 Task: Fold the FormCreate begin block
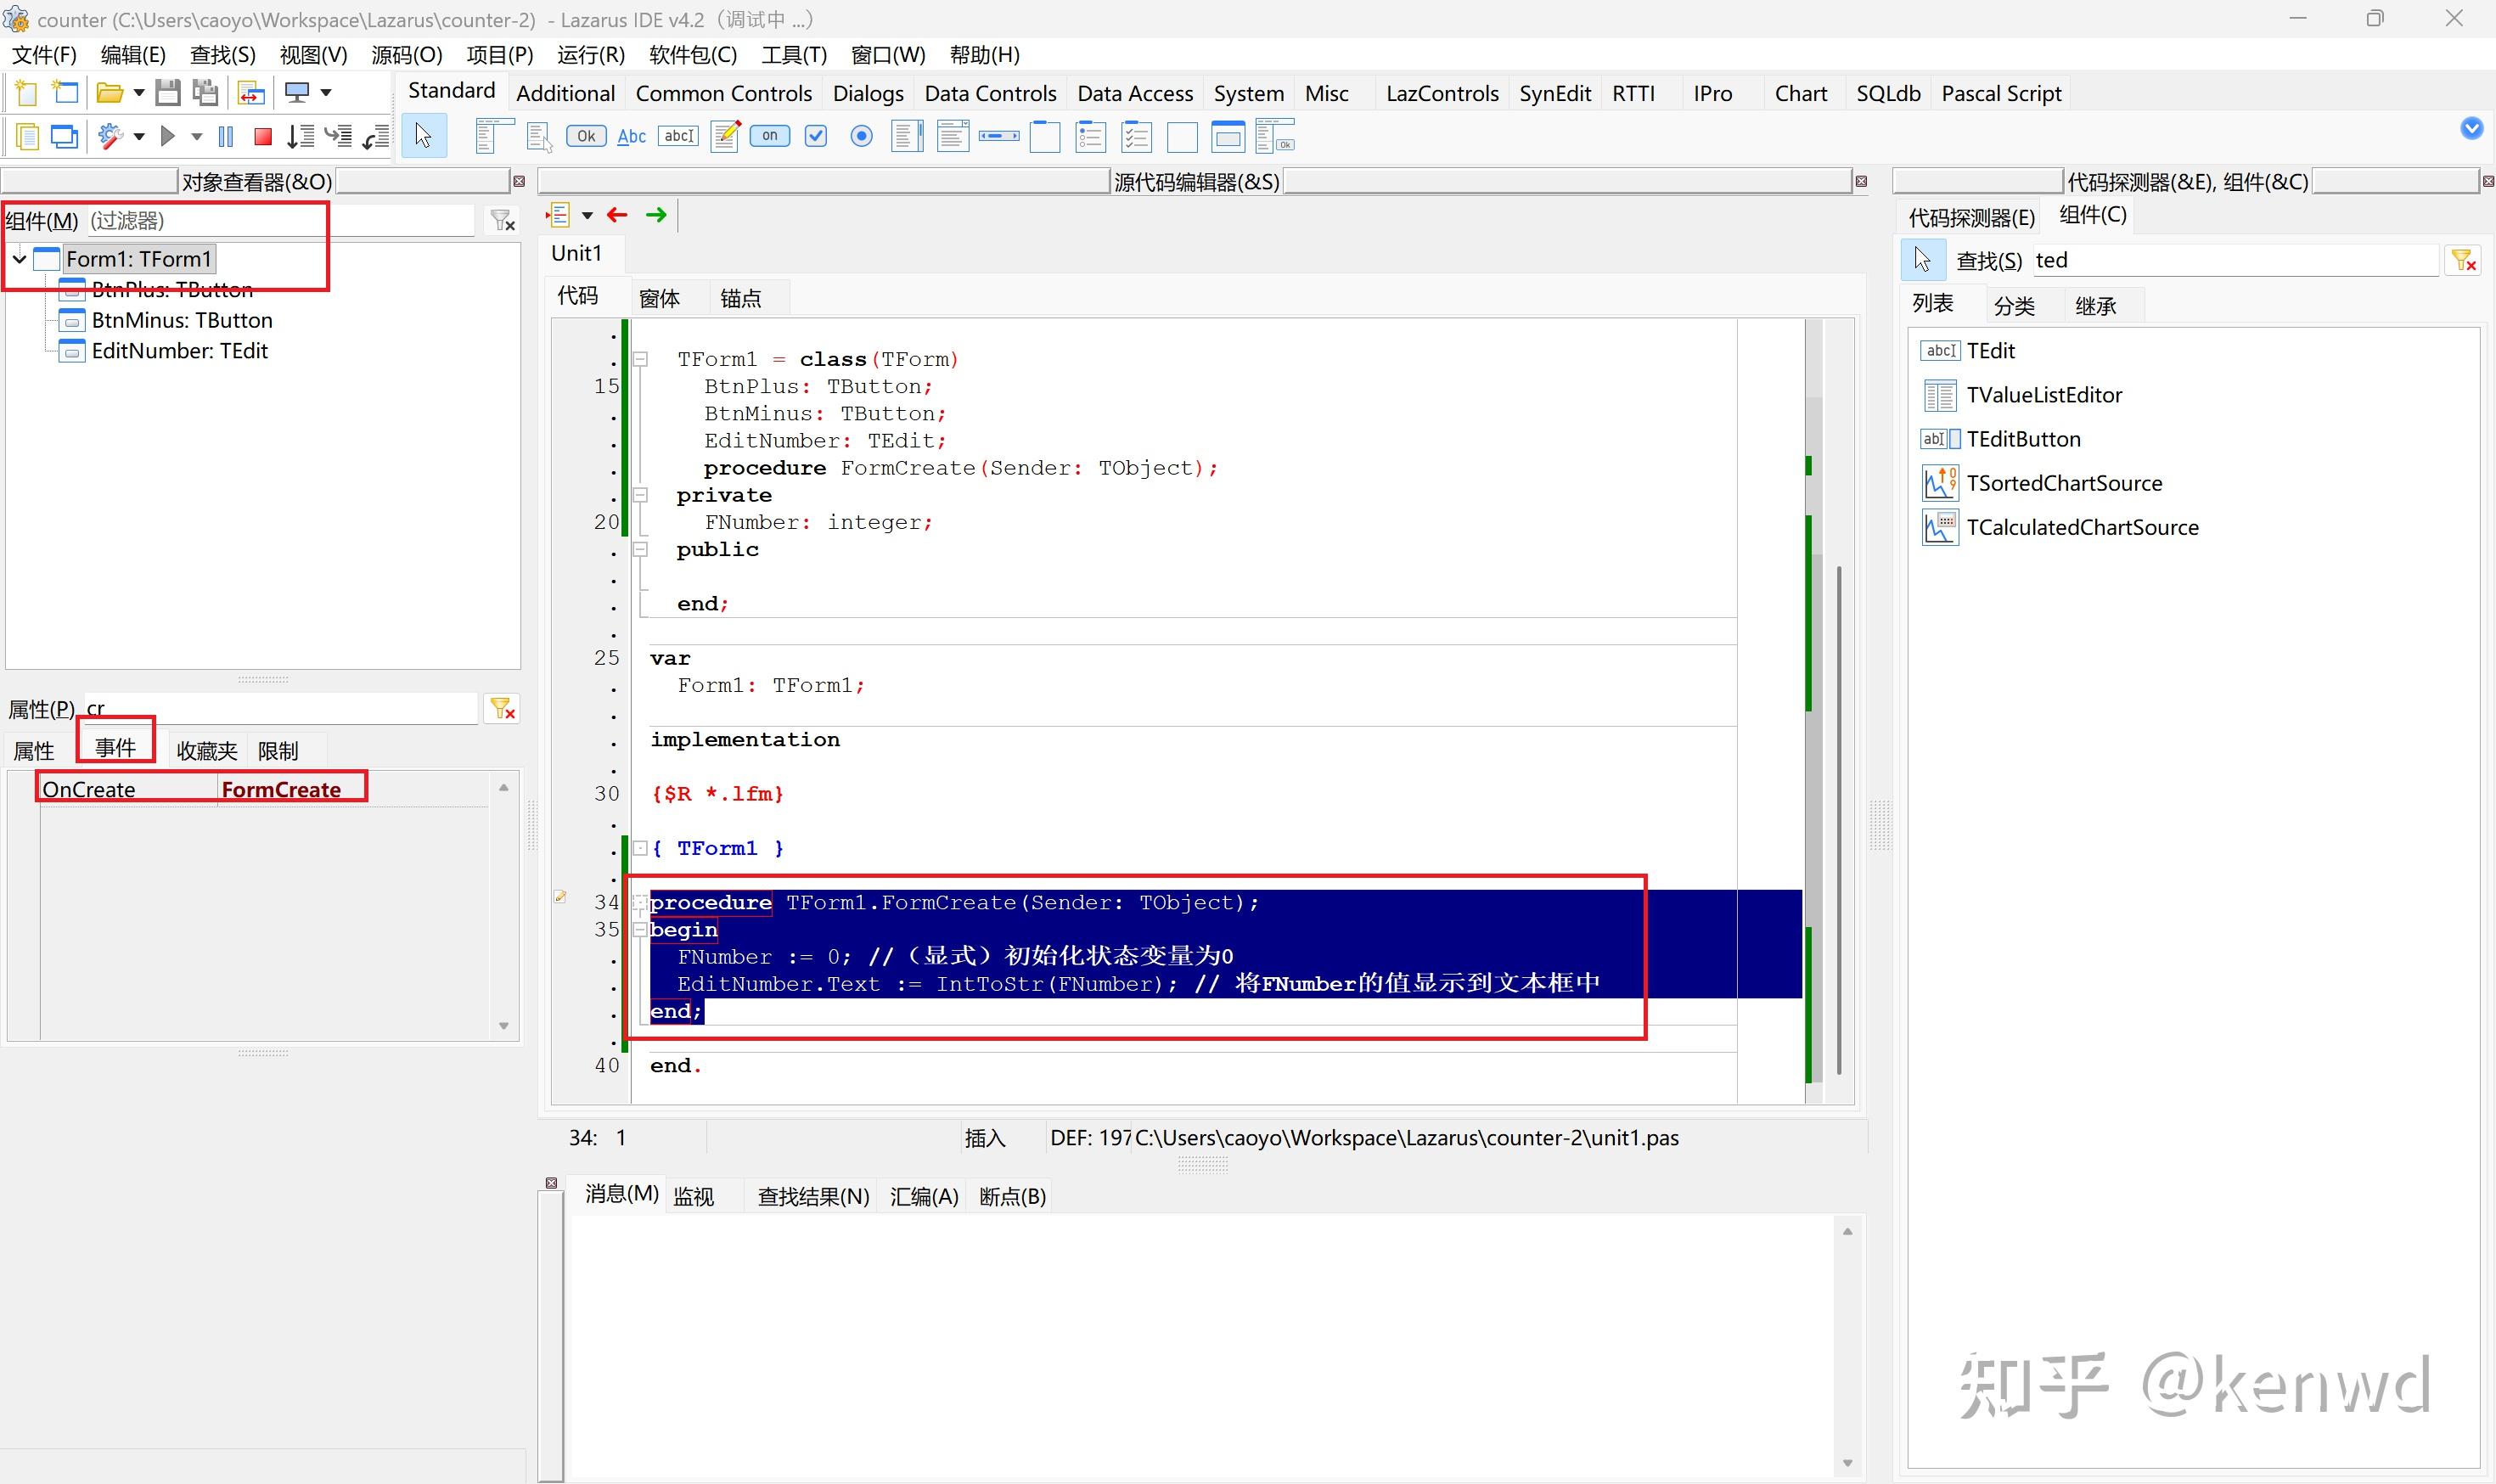click(x=640, y=929)
